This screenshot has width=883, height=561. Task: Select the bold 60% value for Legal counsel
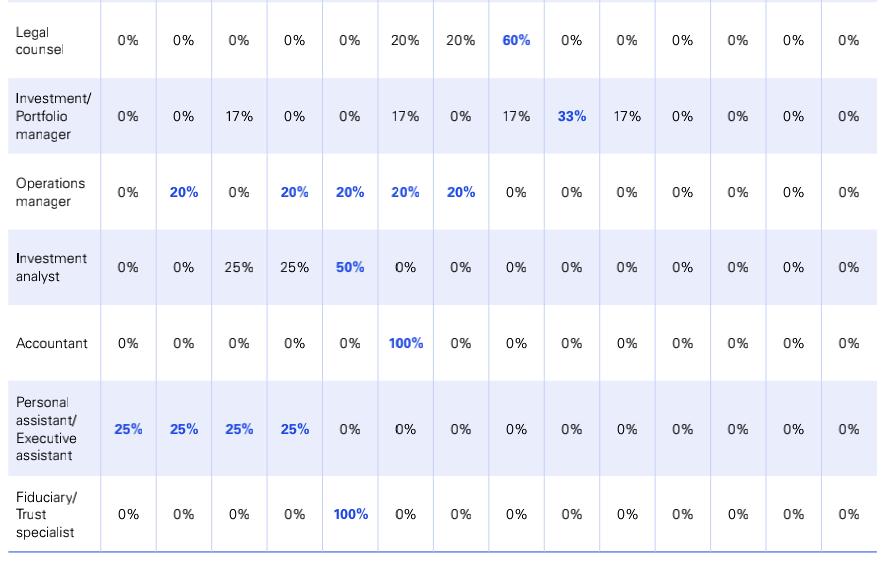click(516, 41)
